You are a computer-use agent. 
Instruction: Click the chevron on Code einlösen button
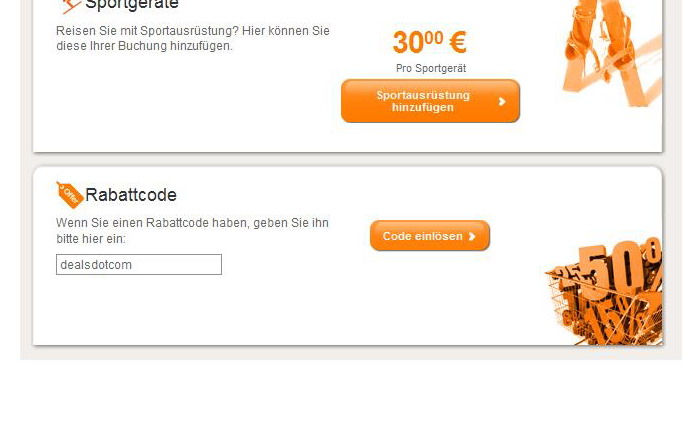[472, 236]
